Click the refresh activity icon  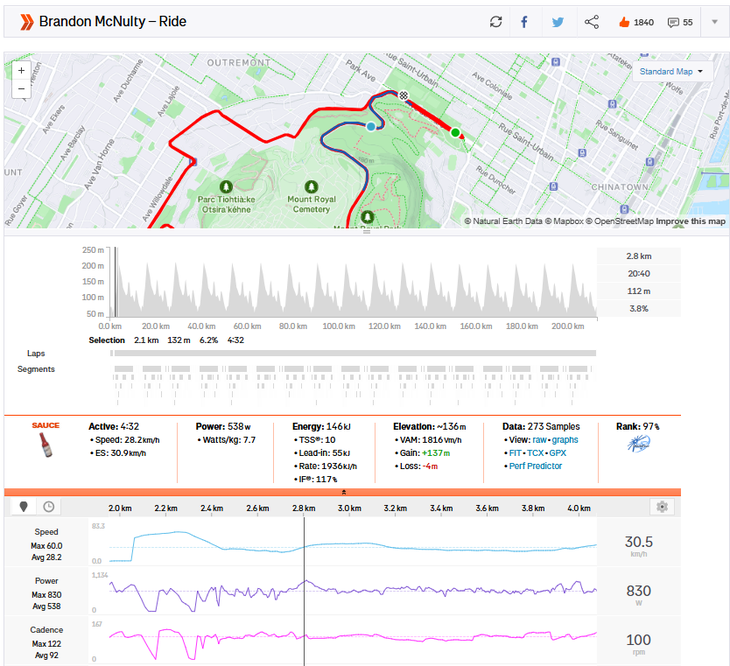(x=496, y=21)
